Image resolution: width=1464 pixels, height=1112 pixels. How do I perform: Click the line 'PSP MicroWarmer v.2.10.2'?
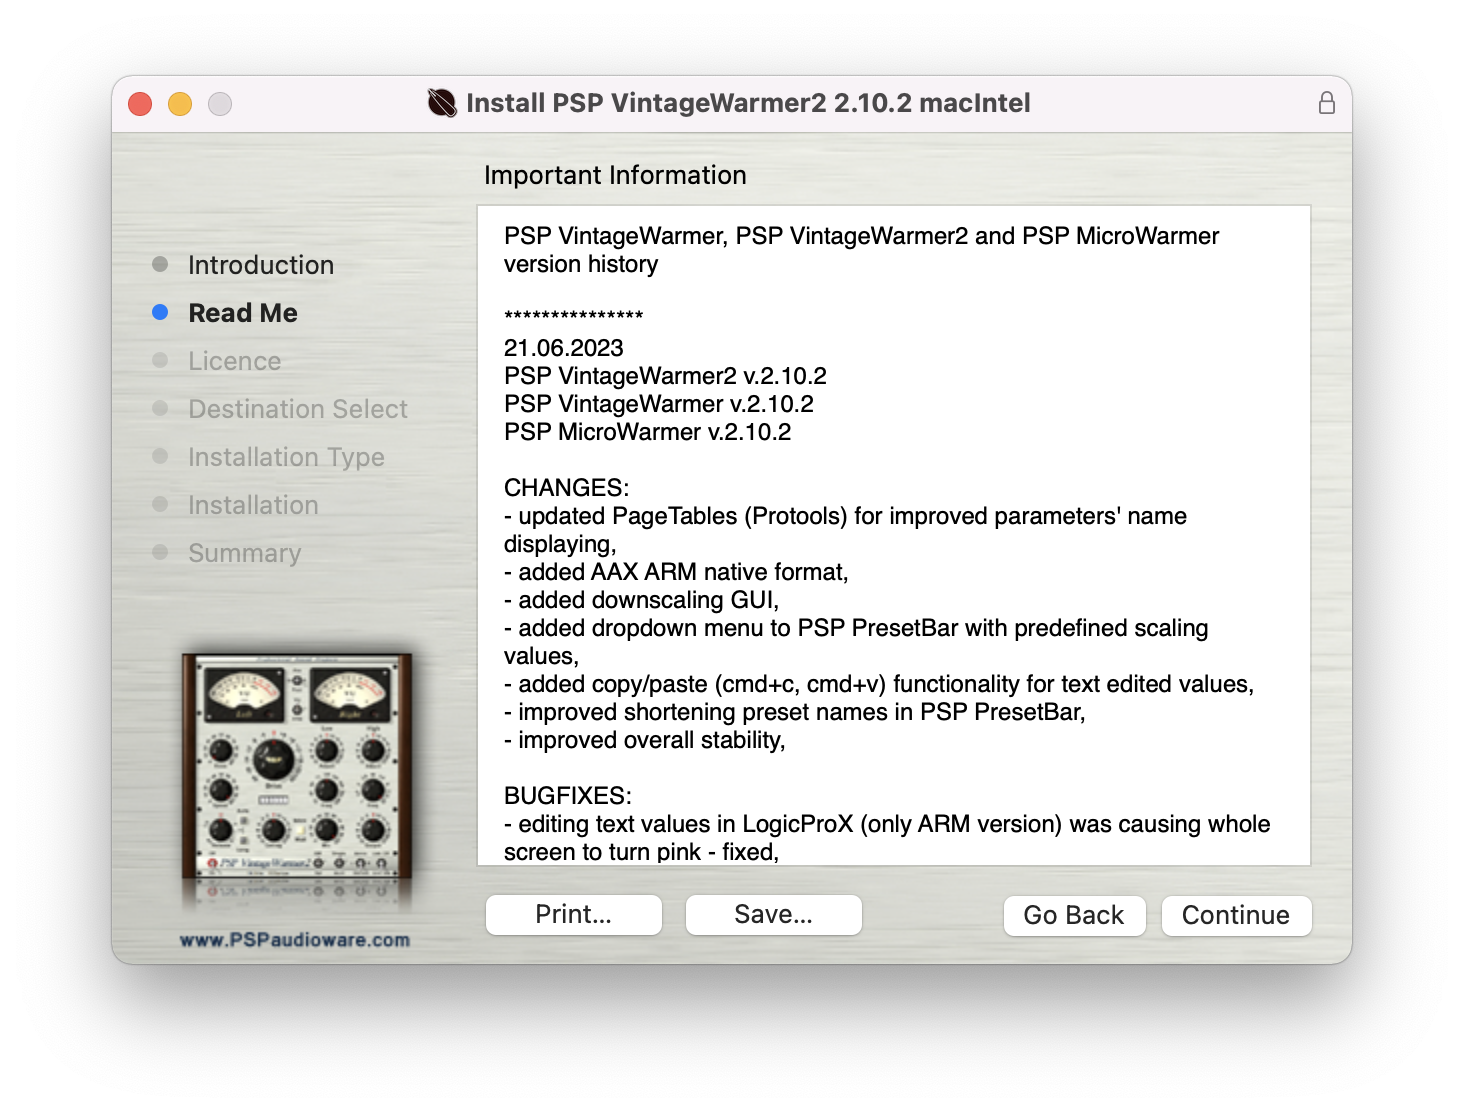[x=648, y=432]
